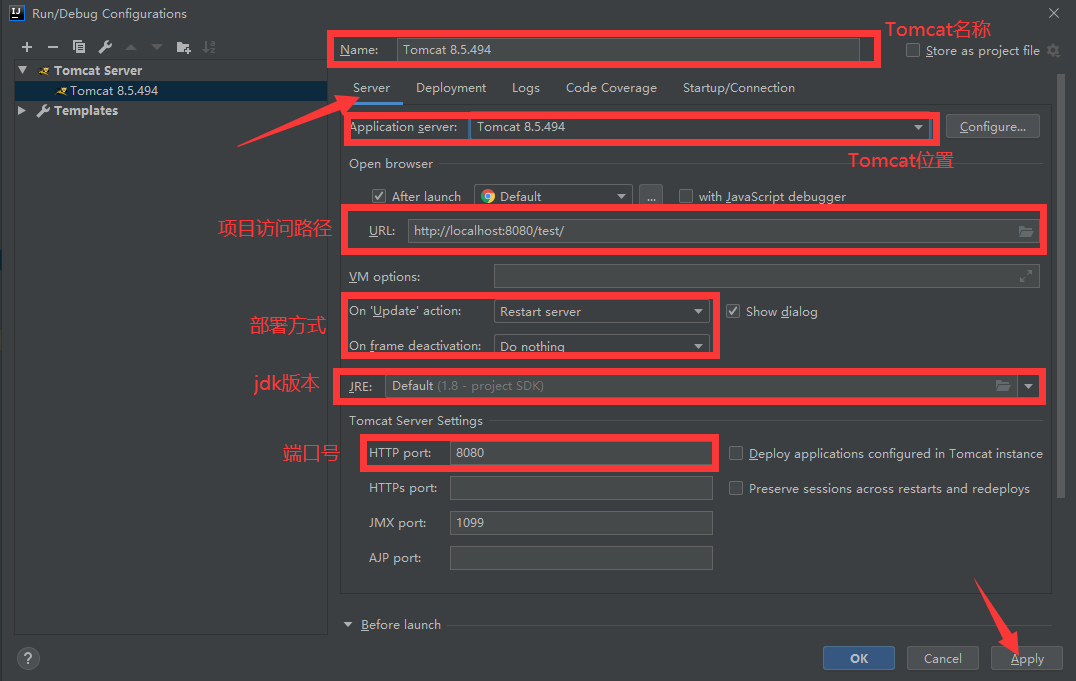The height and width of the screenshot is (681, 1076).
Task: Create new folder icon in toolbar
Action: tap(183, 47)
